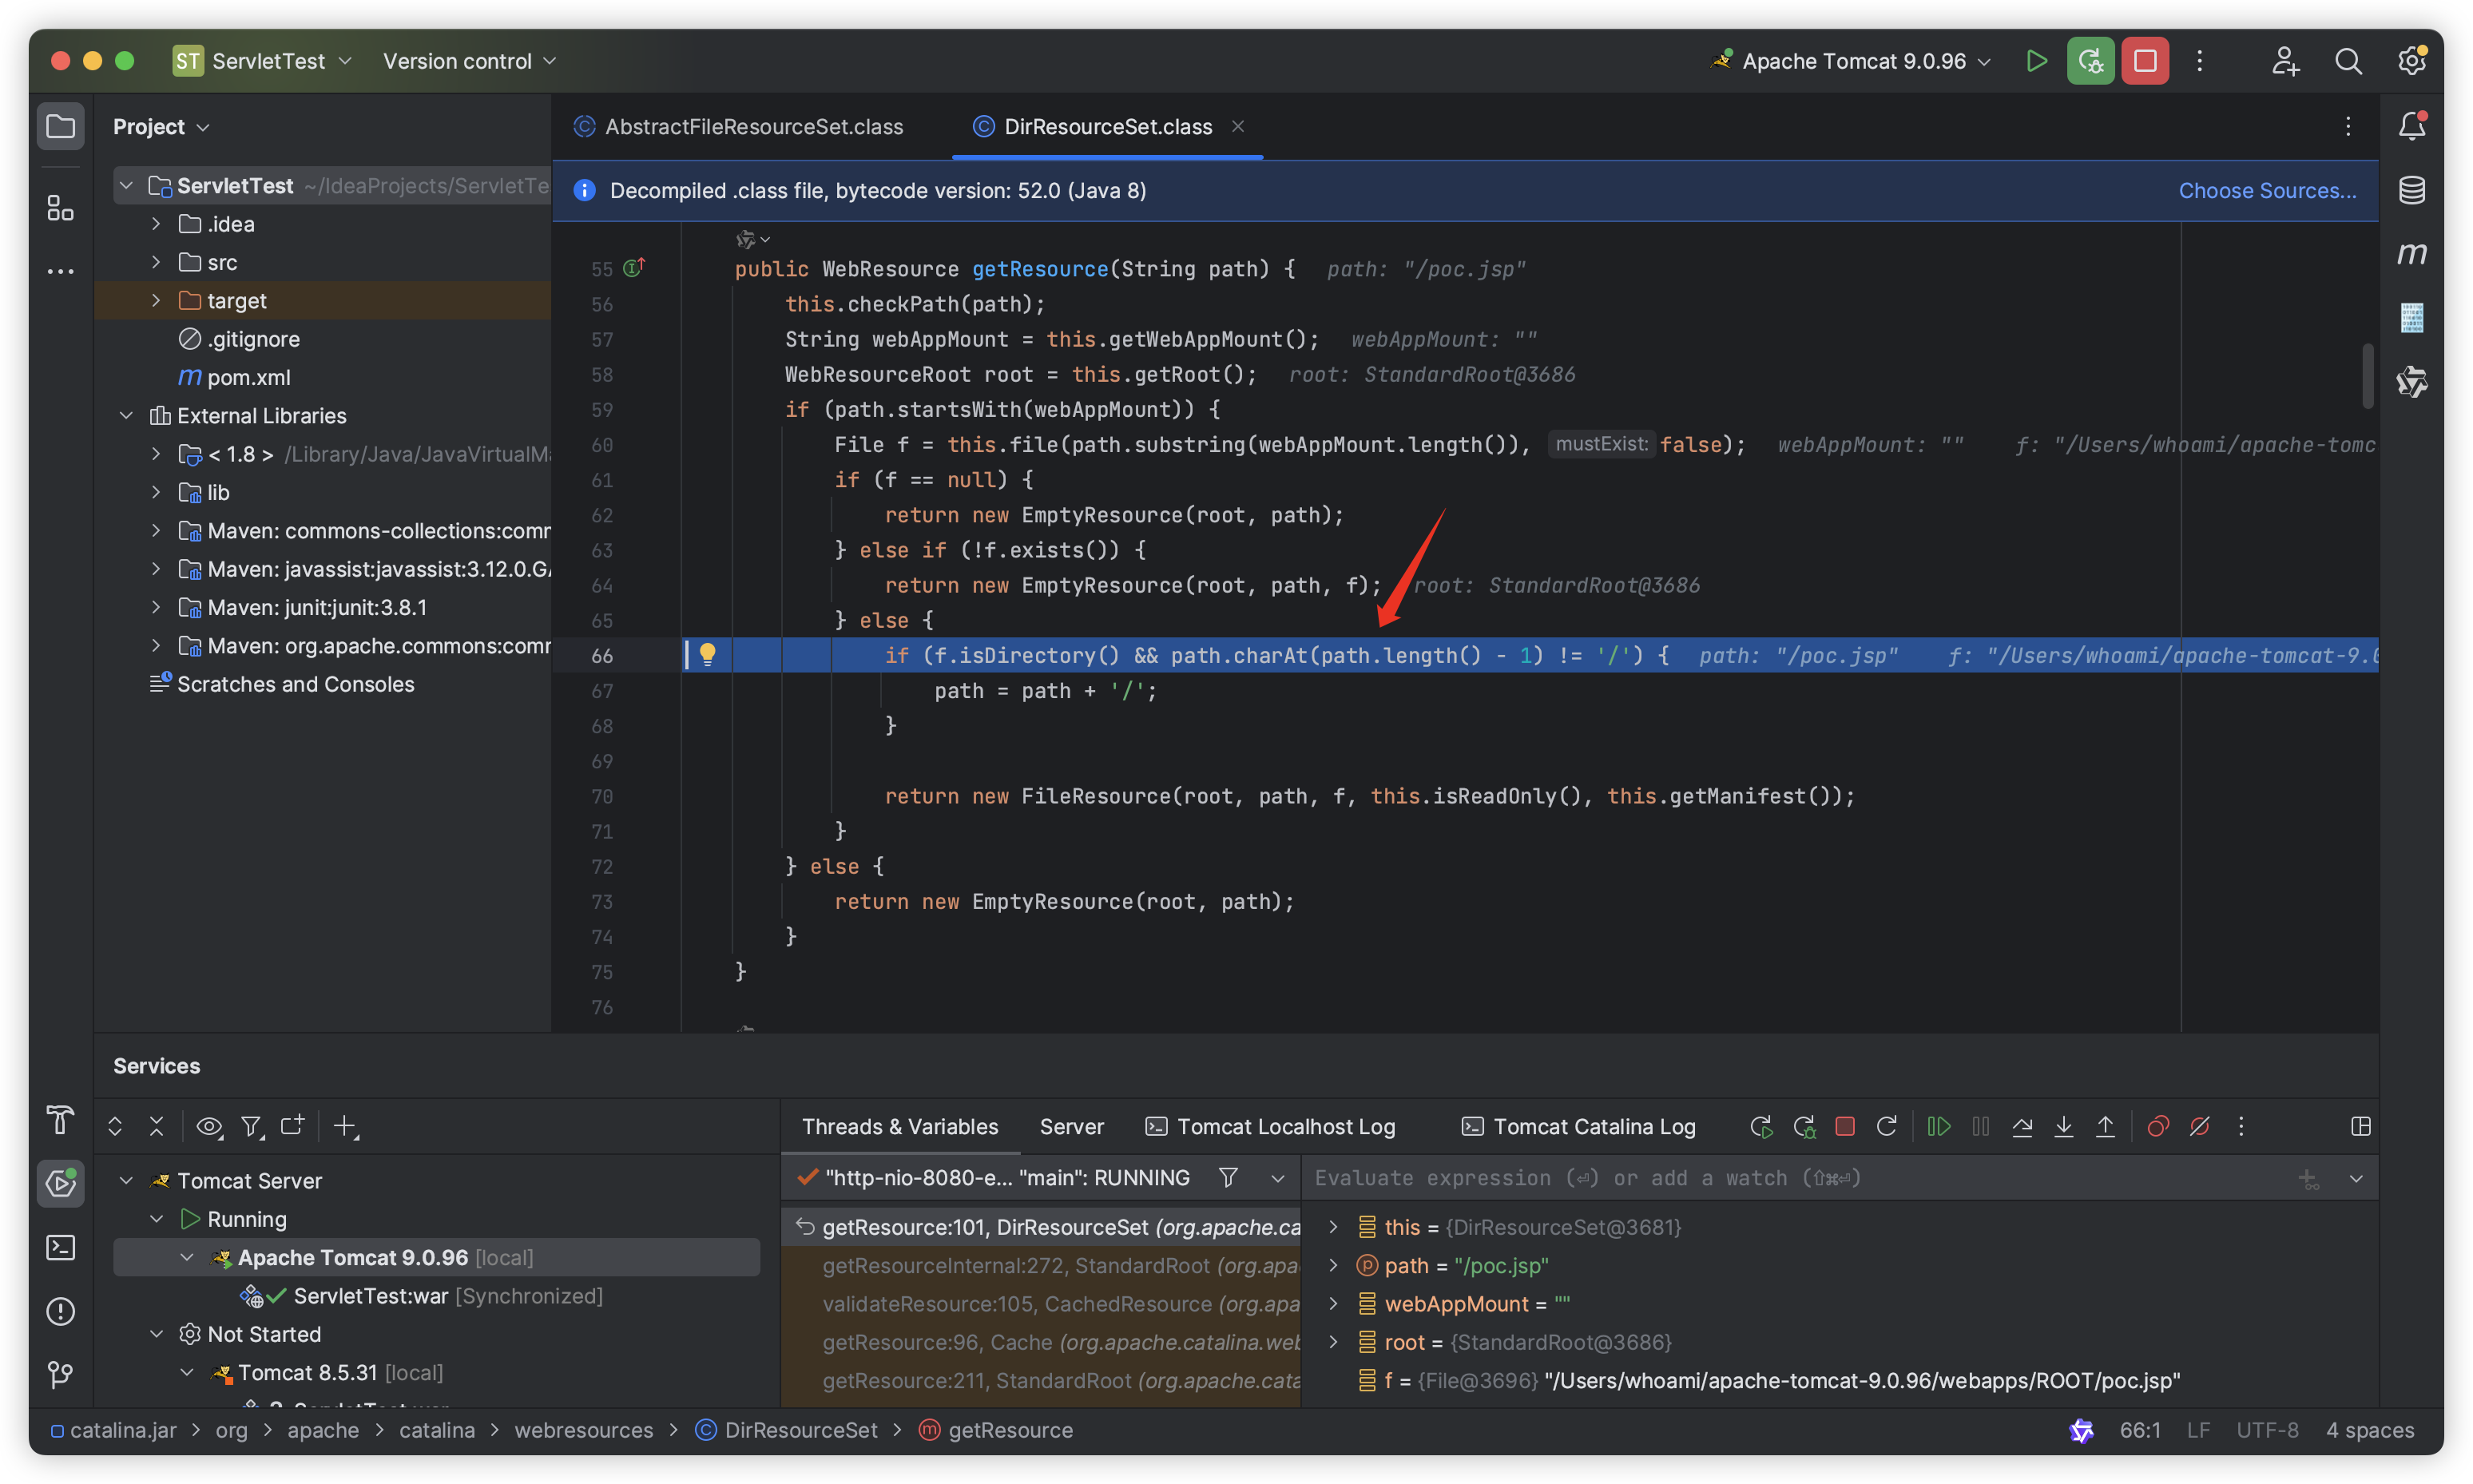The height and width of the screenshot is (1484, 2473).
Task: Open the Tomcat Localhost Log tab
Action: click(1270, 1127)
